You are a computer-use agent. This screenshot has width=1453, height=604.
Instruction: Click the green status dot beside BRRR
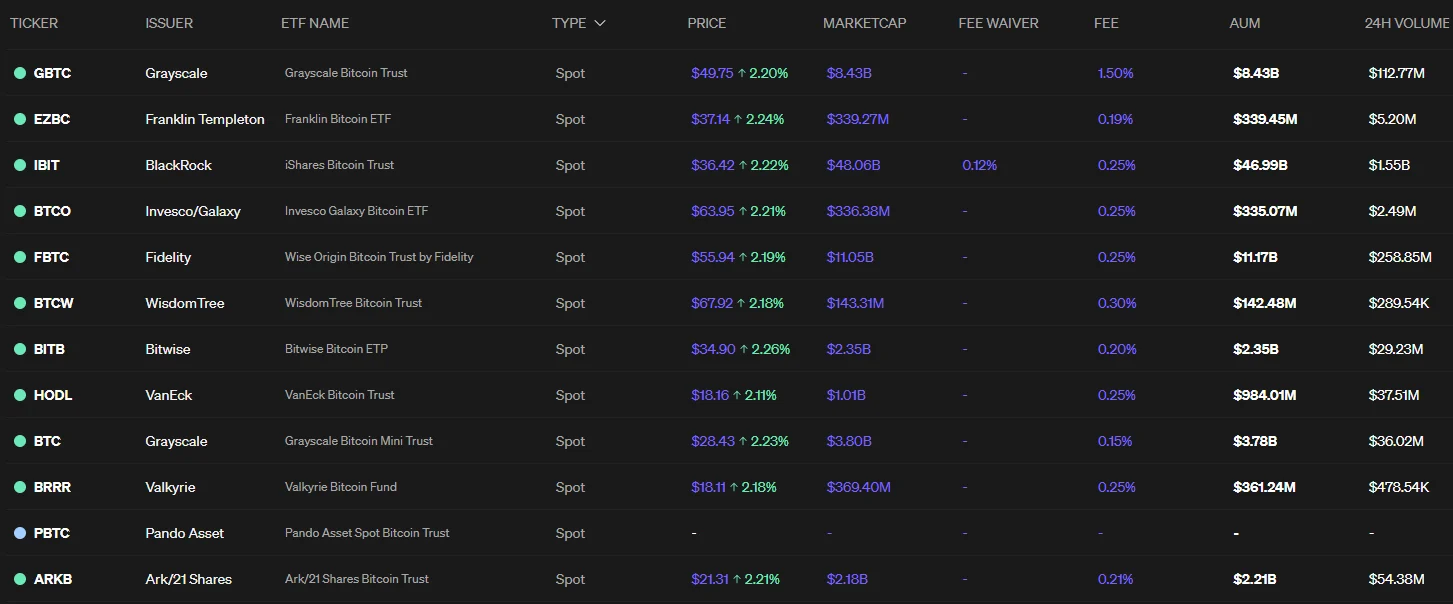(19, 487)
